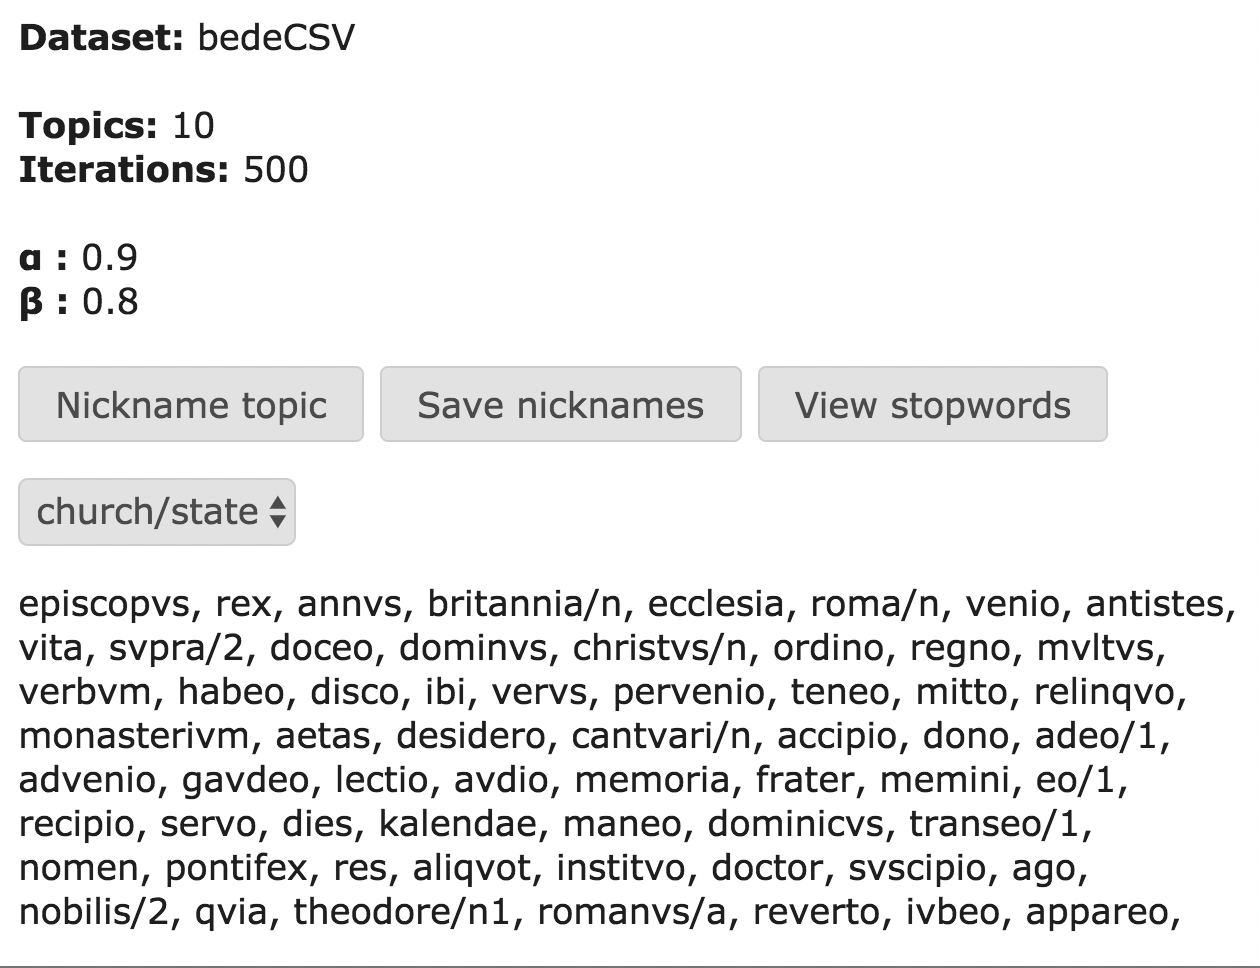1260x968 pixels.
Task: Open the church/state topic dropdown
Action: point(156,512)
